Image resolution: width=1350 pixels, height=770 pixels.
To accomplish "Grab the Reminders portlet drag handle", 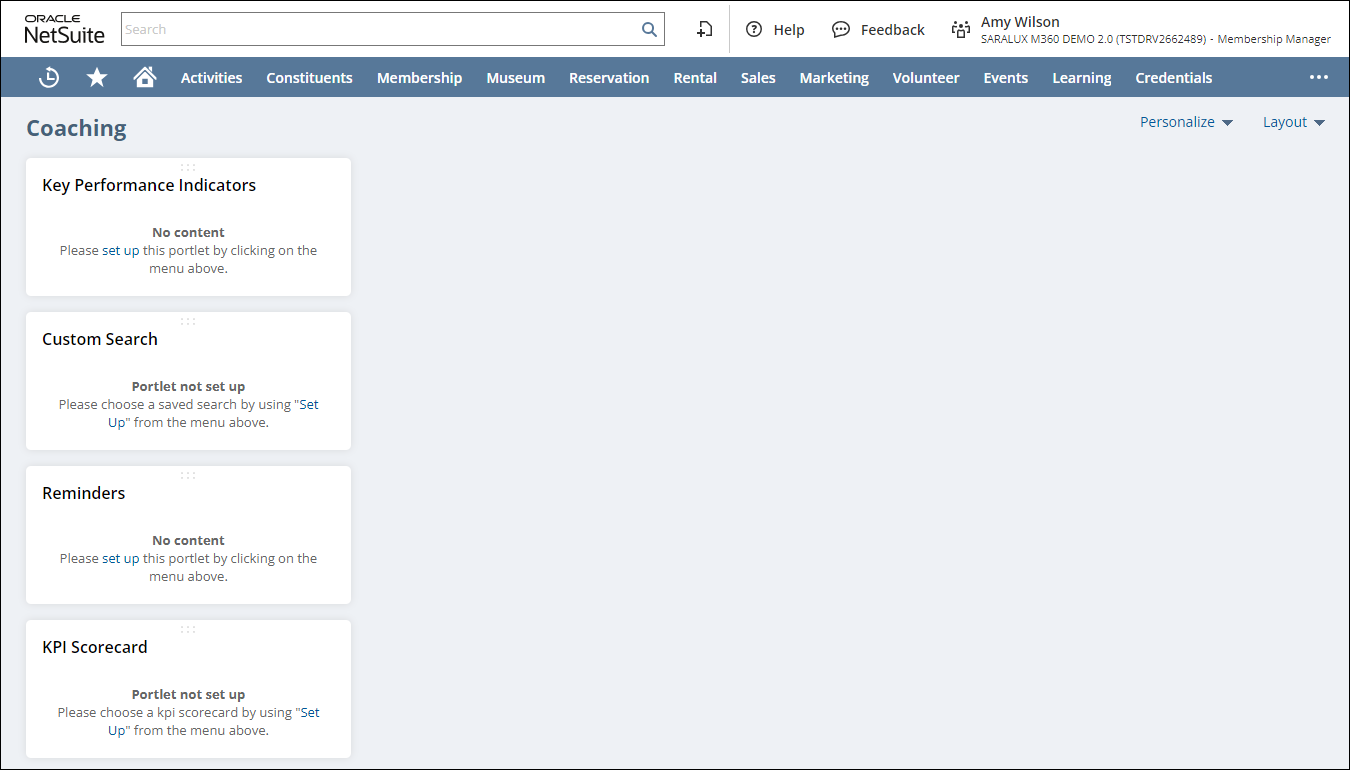I will coord(188,475).
